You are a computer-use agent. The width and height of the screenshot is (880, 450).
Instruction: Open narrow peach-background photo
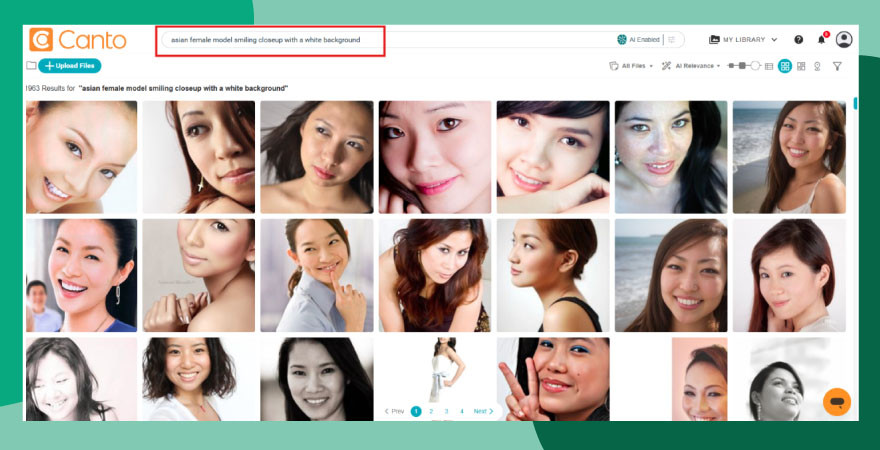pyautogui.click(x=699, y=379)
